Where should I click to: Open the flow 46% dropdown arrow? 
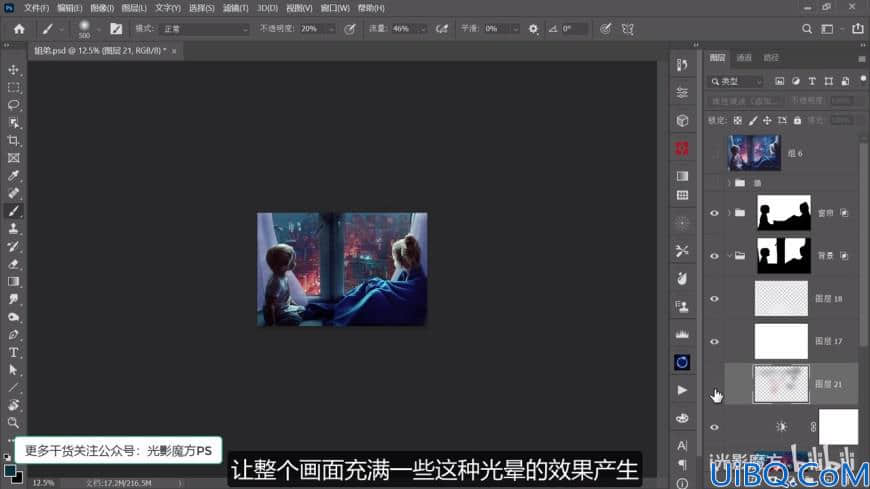[423, 29]
